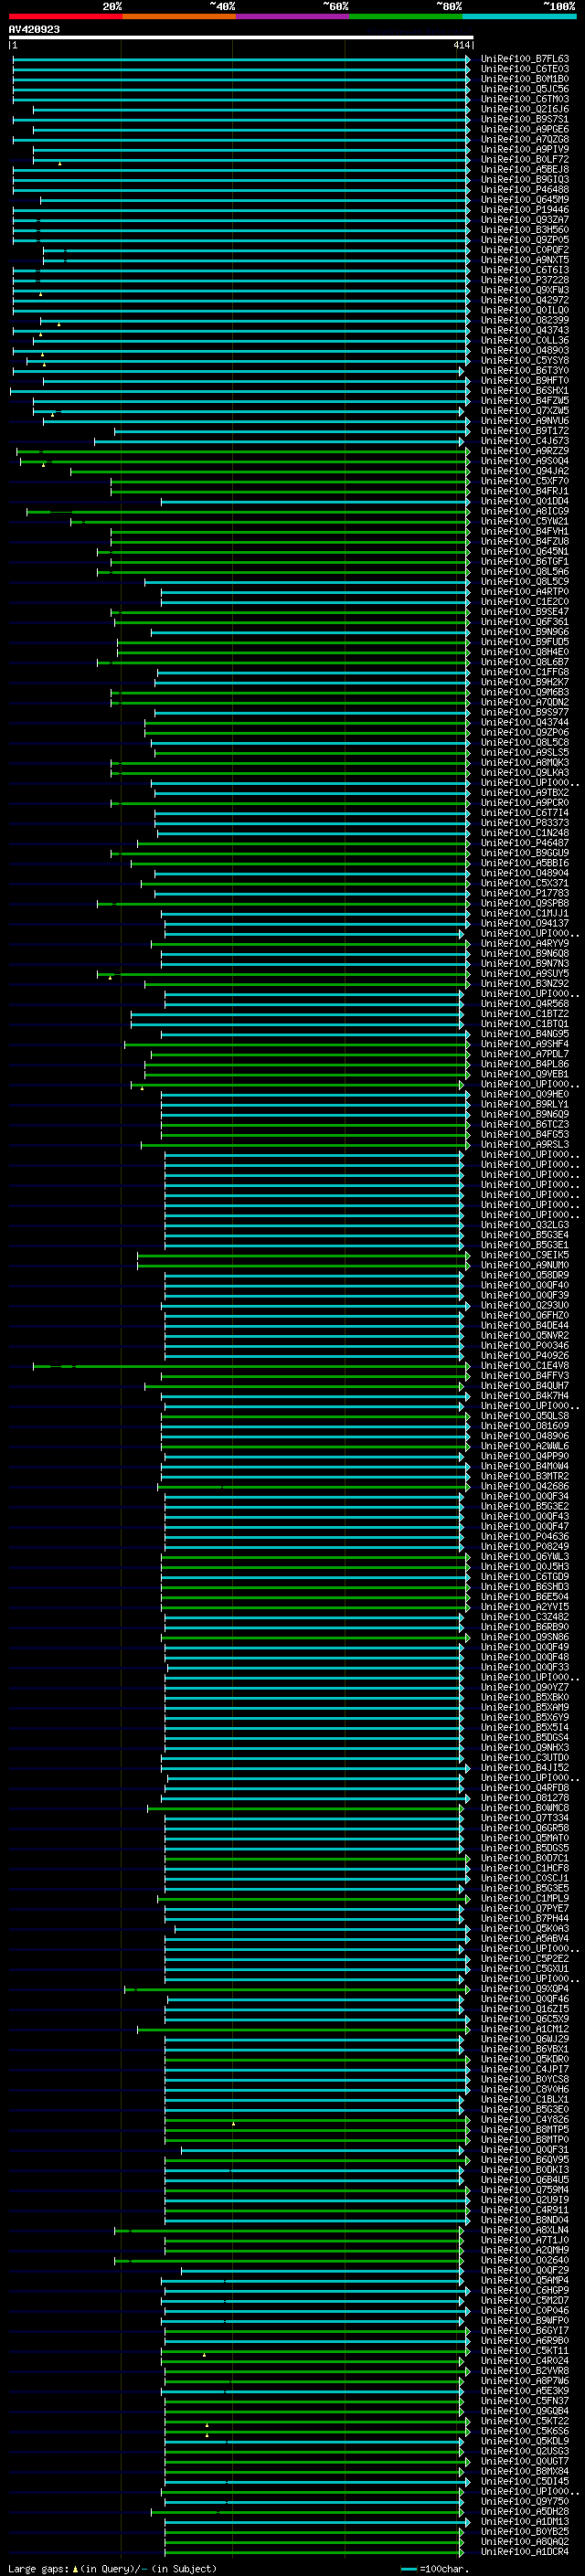Select hit label UniRef100_B3H560

click(x=525, y=230)
